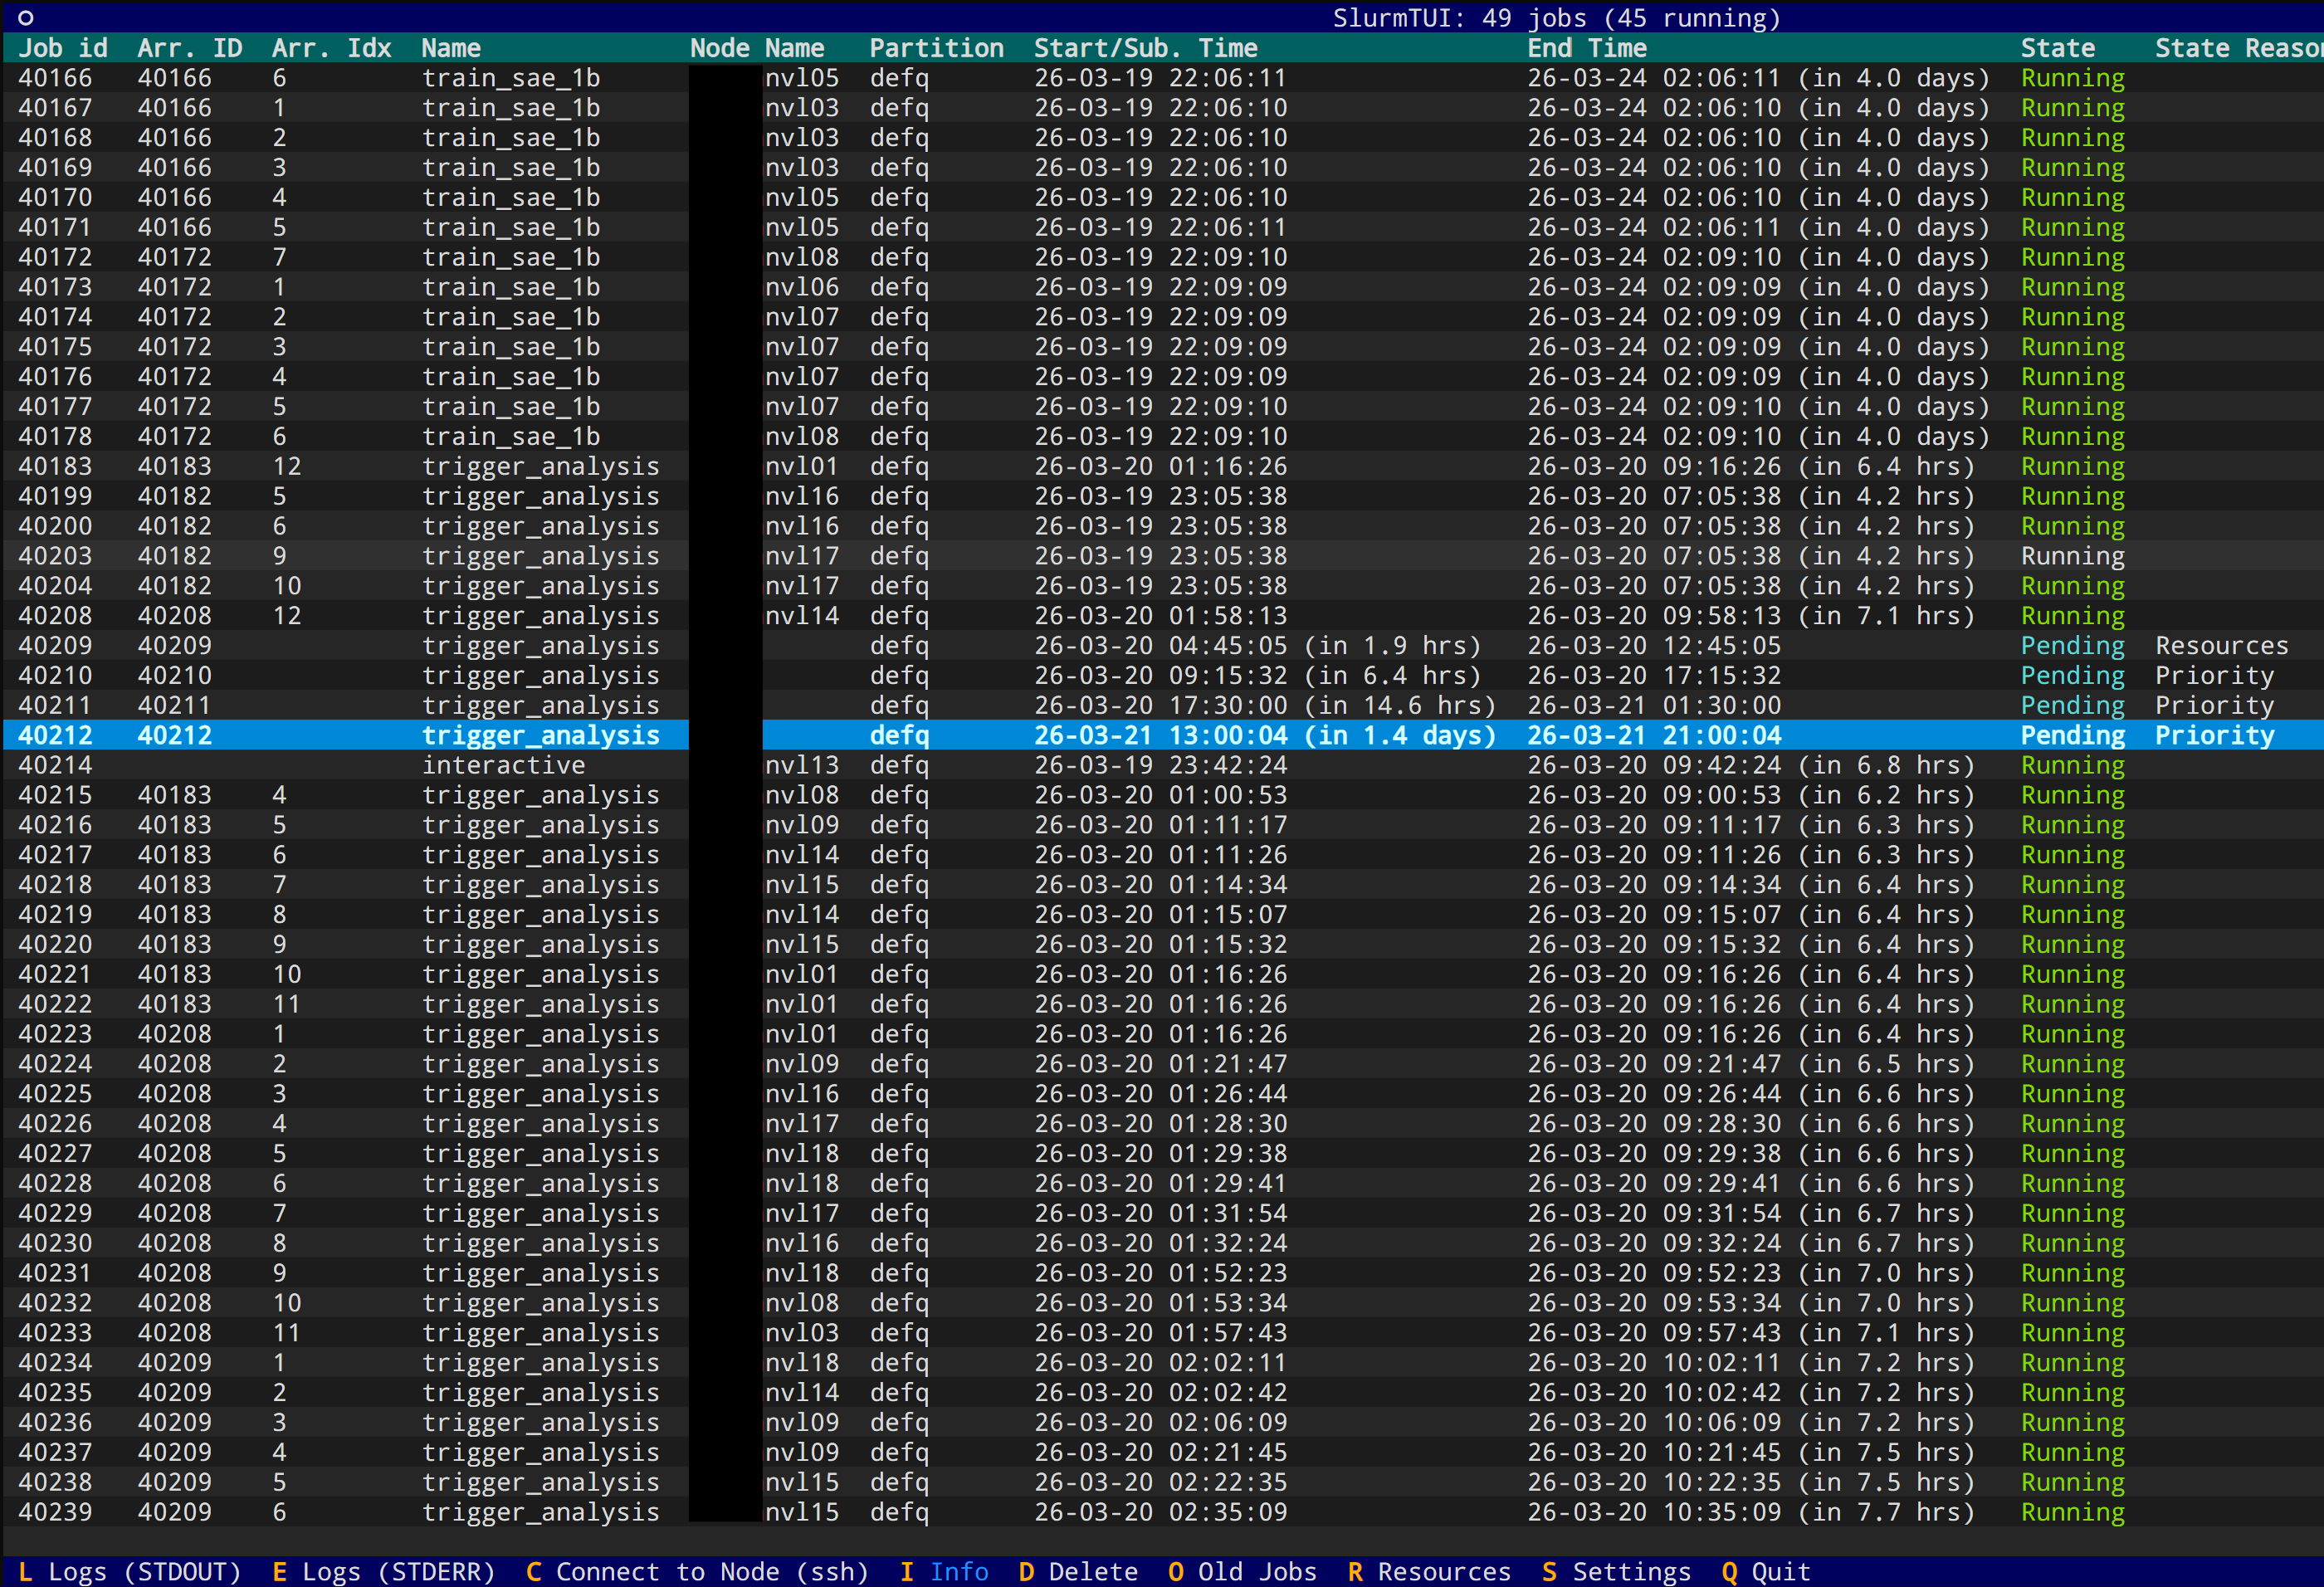The image size is (2324, 1587).
Task: Sort by the Job id column header
Action: pos(63,48)
